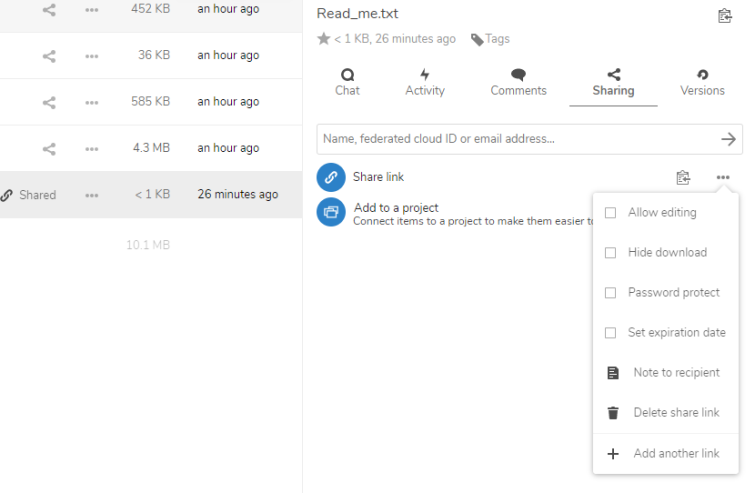Check the Hide download option

click(x=610, y=253)
